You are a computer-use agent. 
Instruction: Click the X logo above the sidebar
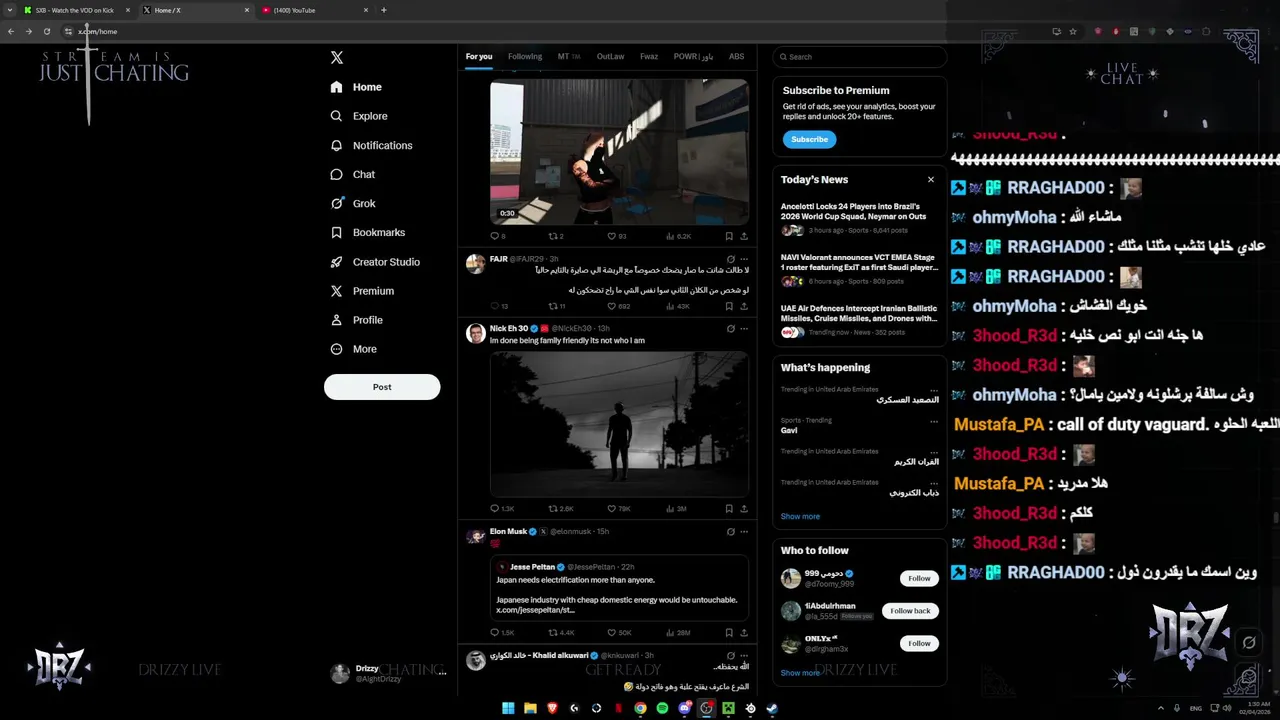click(337, 57)
